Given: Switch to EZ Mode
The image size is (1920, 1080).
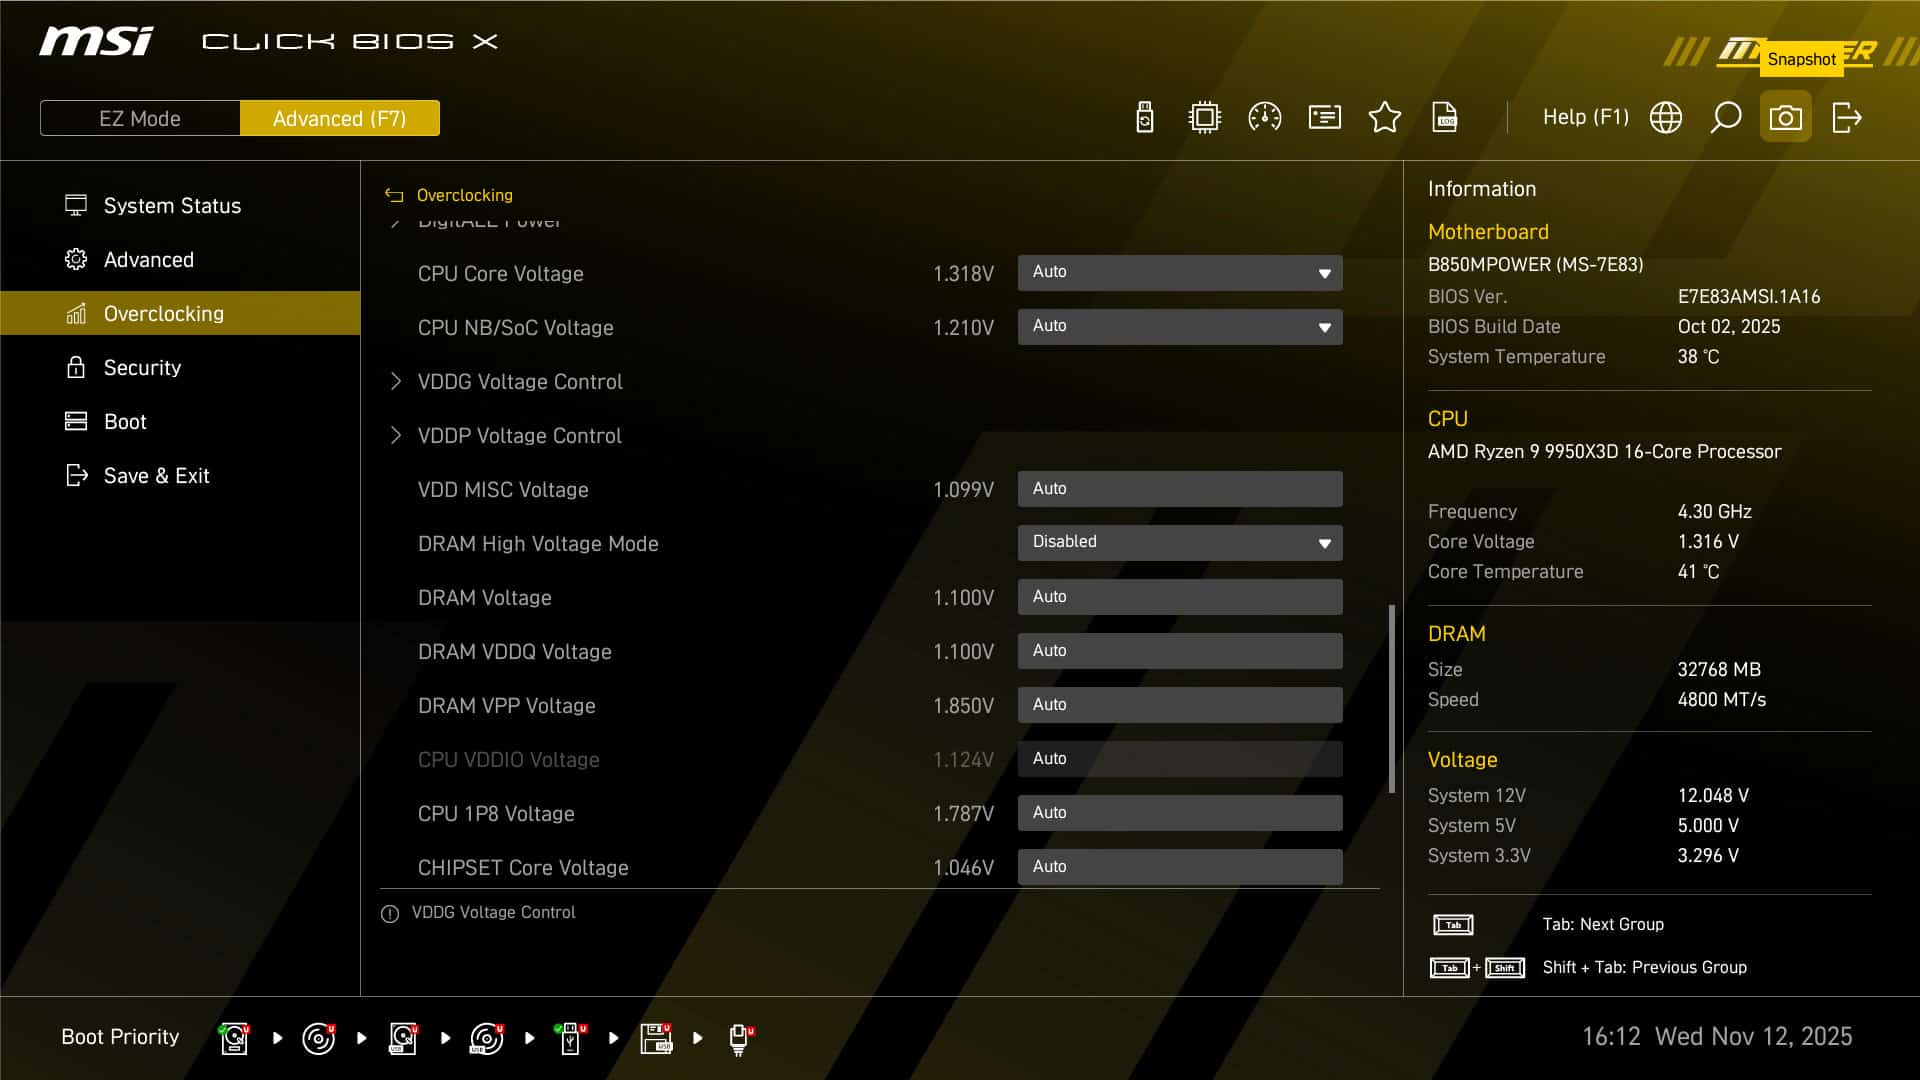Looking at the screenshot, I should point(140,118).
